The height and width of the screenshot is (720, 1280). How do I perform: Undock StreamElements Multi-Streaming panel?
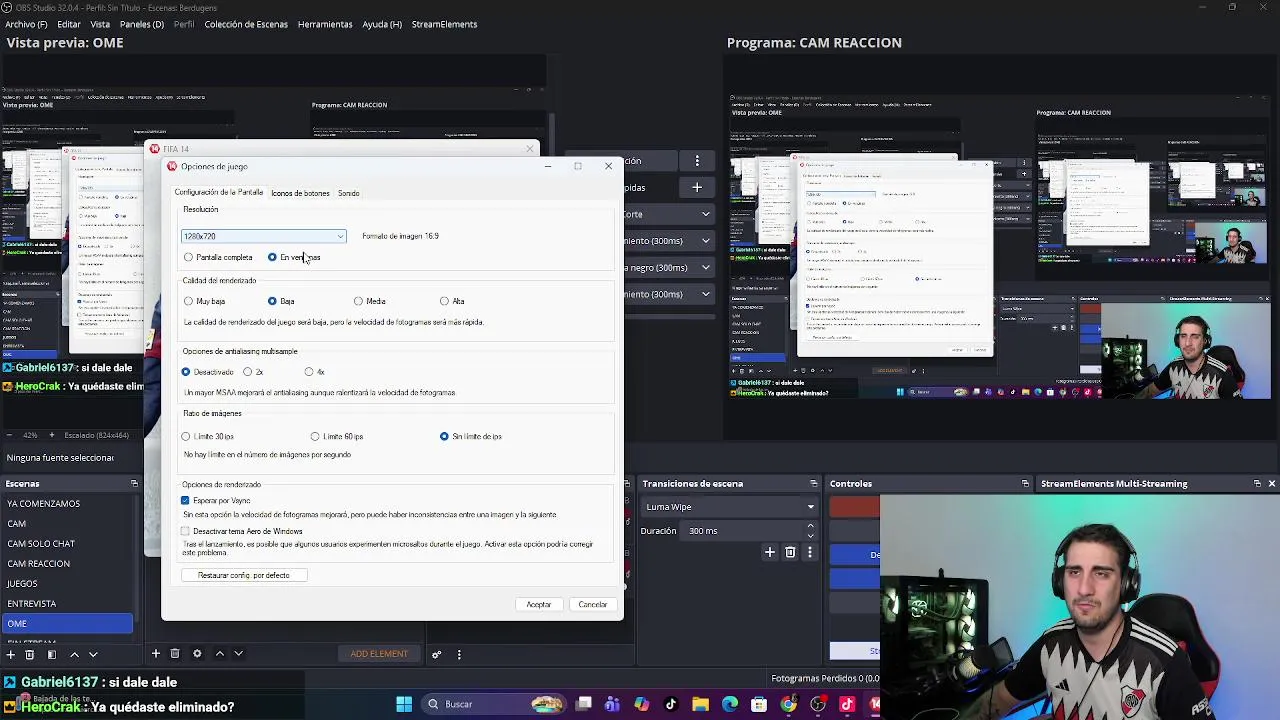pyautogui.click(x=1257, y=484)
